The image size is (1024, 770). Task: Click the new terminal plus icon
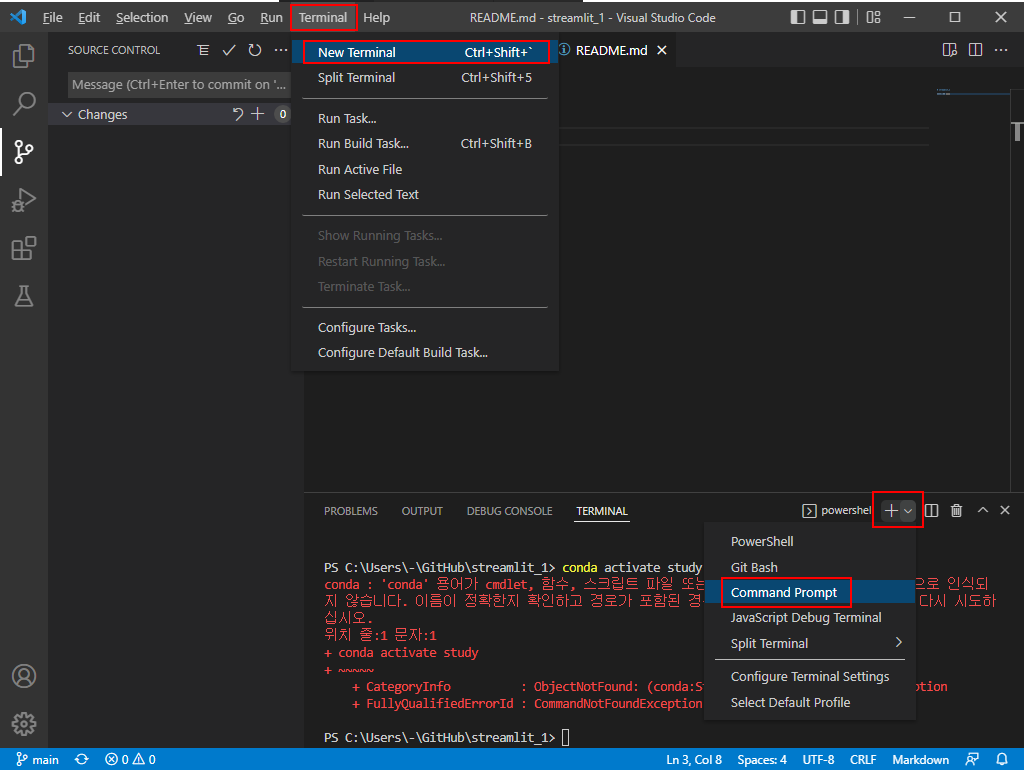pyautogui.click(x=890, y=511)
